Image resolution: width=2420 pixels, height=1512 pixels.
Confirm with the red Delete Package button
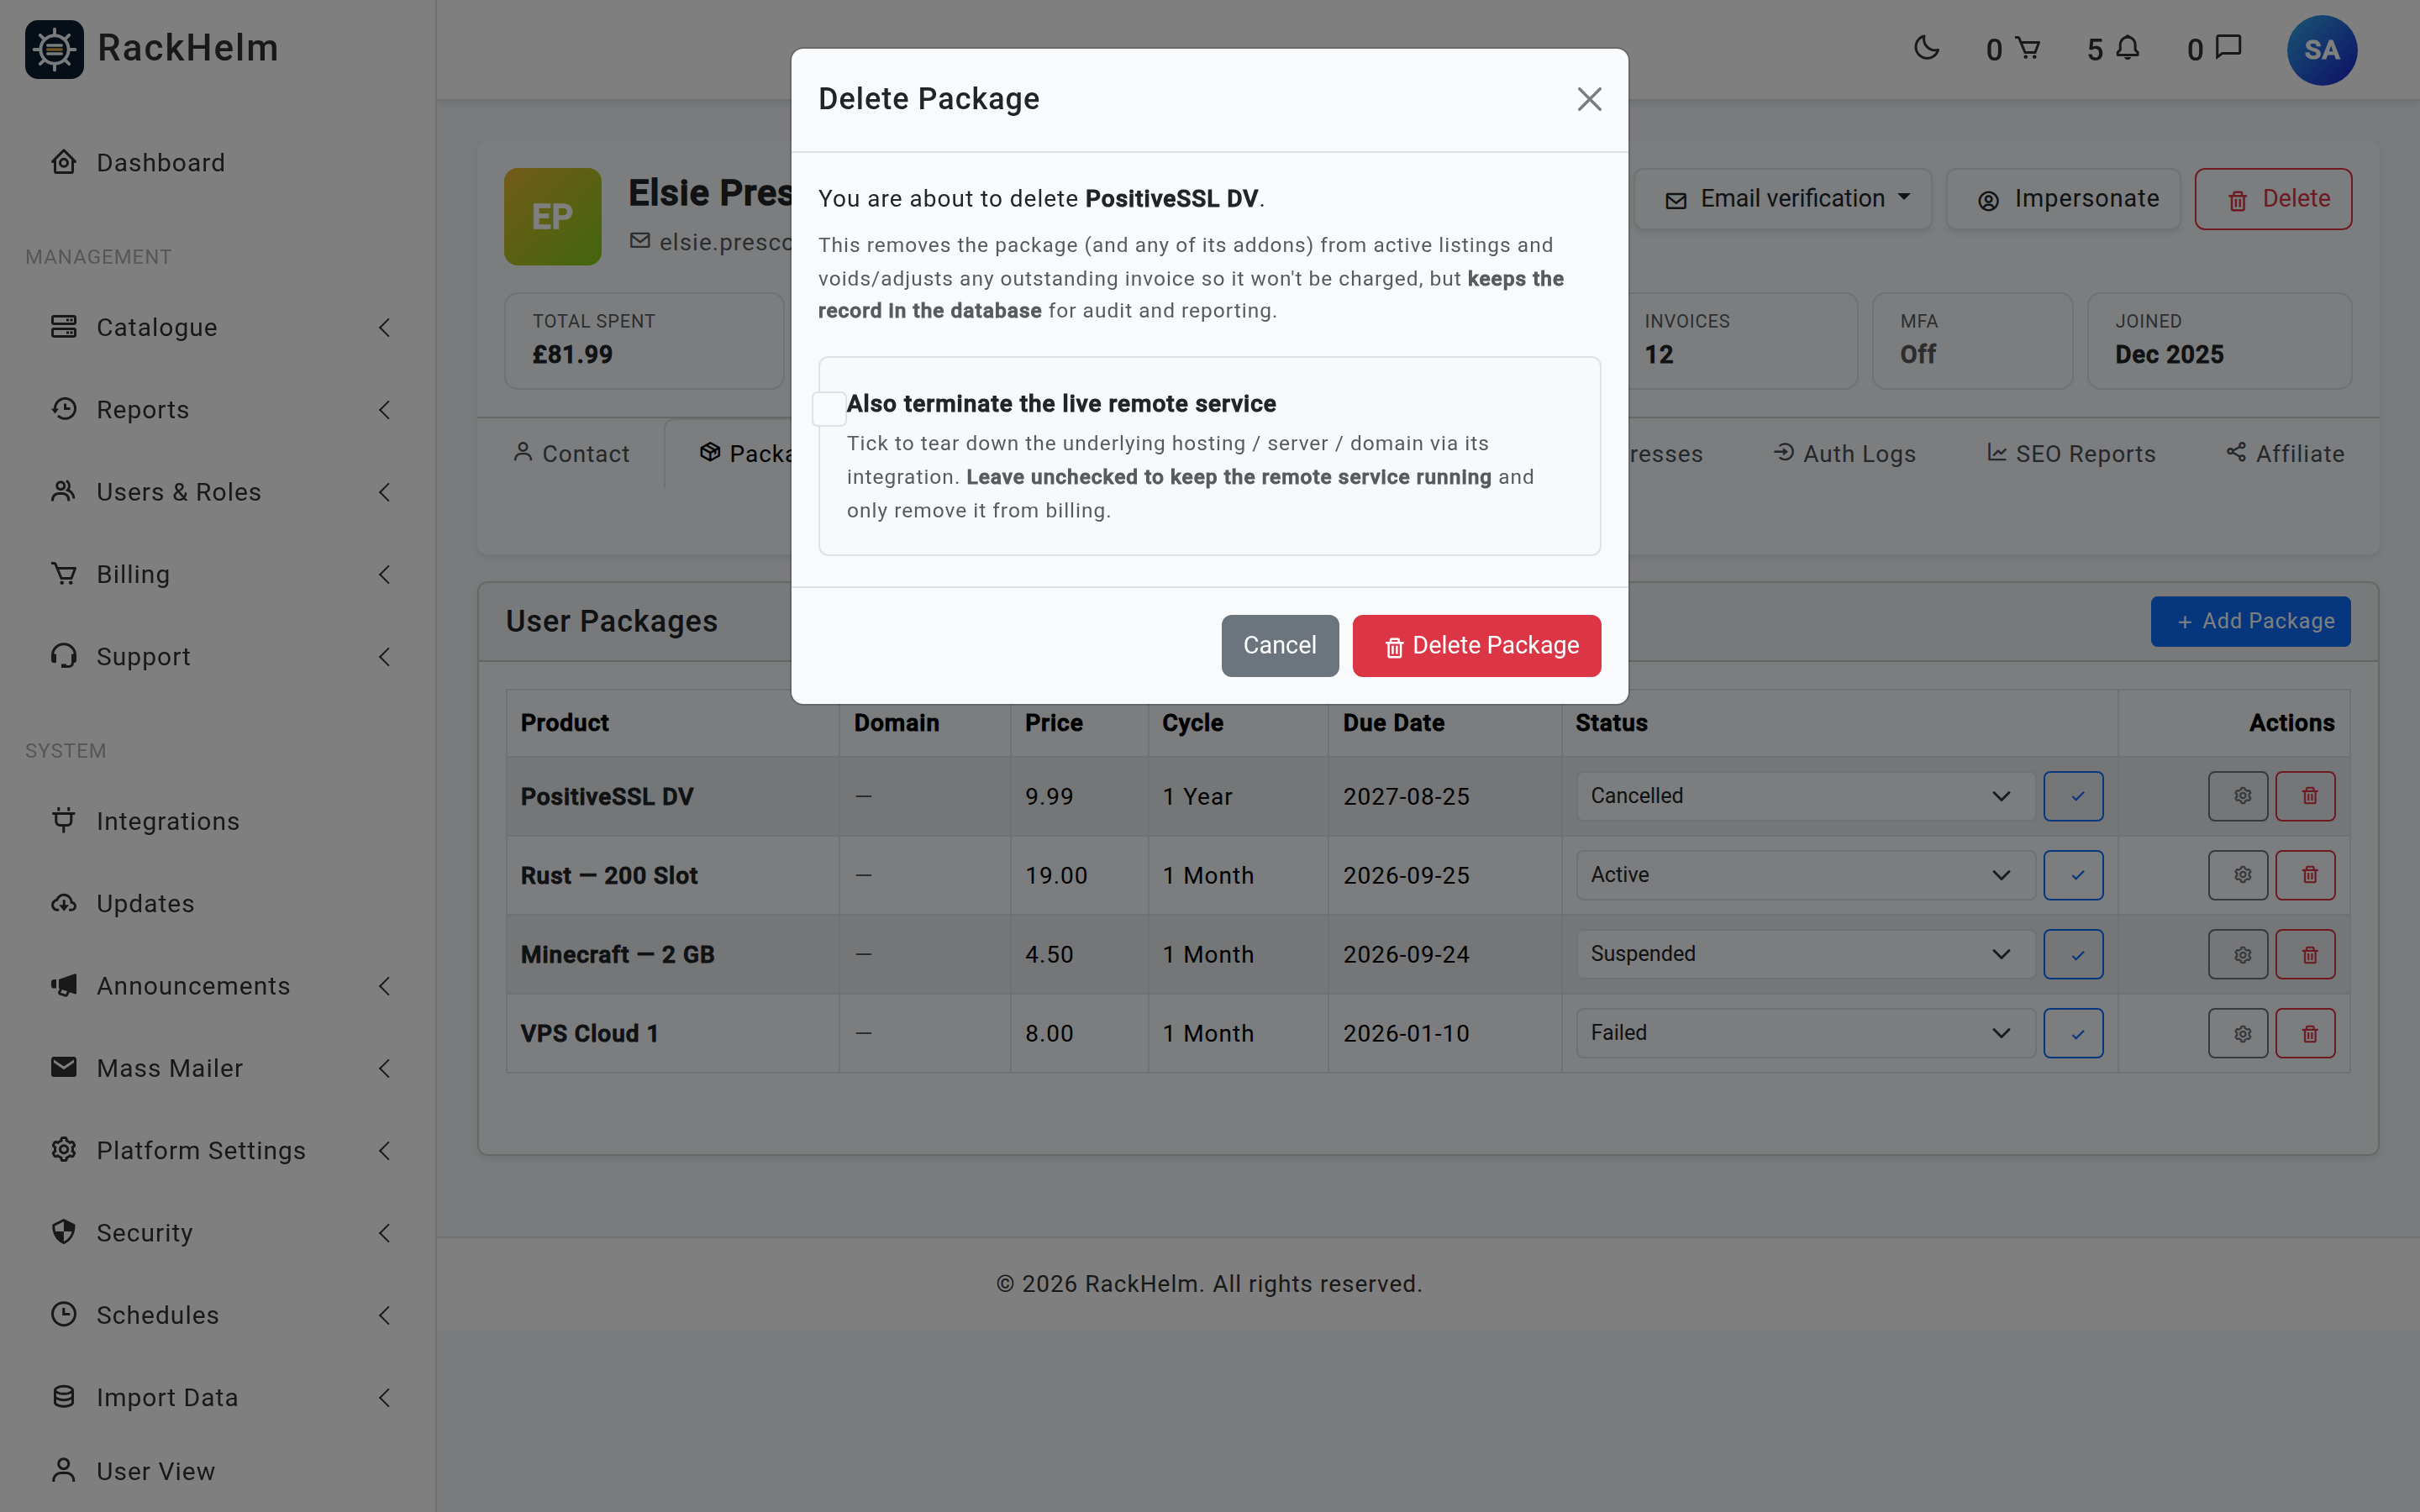(1476, 646)
